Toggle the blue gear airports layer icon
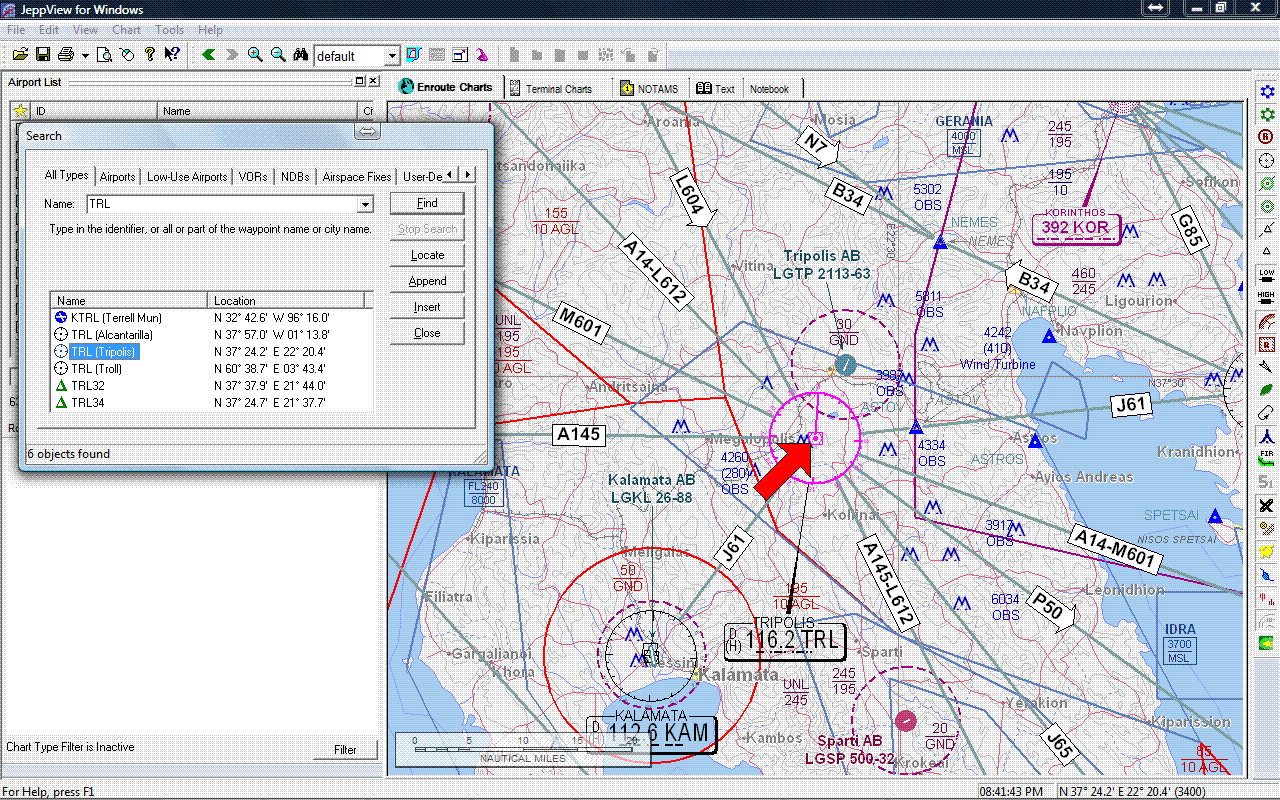The image size is (1280, 800). (x=1266, y=93)
